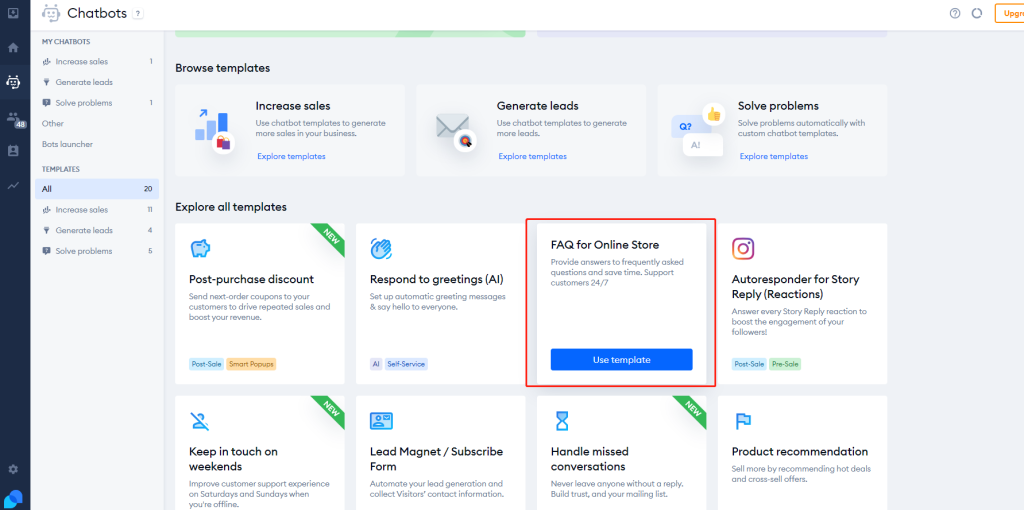Open the visitors icon with 48 badge
Image resolution: width=1024 pixels, height=510 pixels.
14,118
